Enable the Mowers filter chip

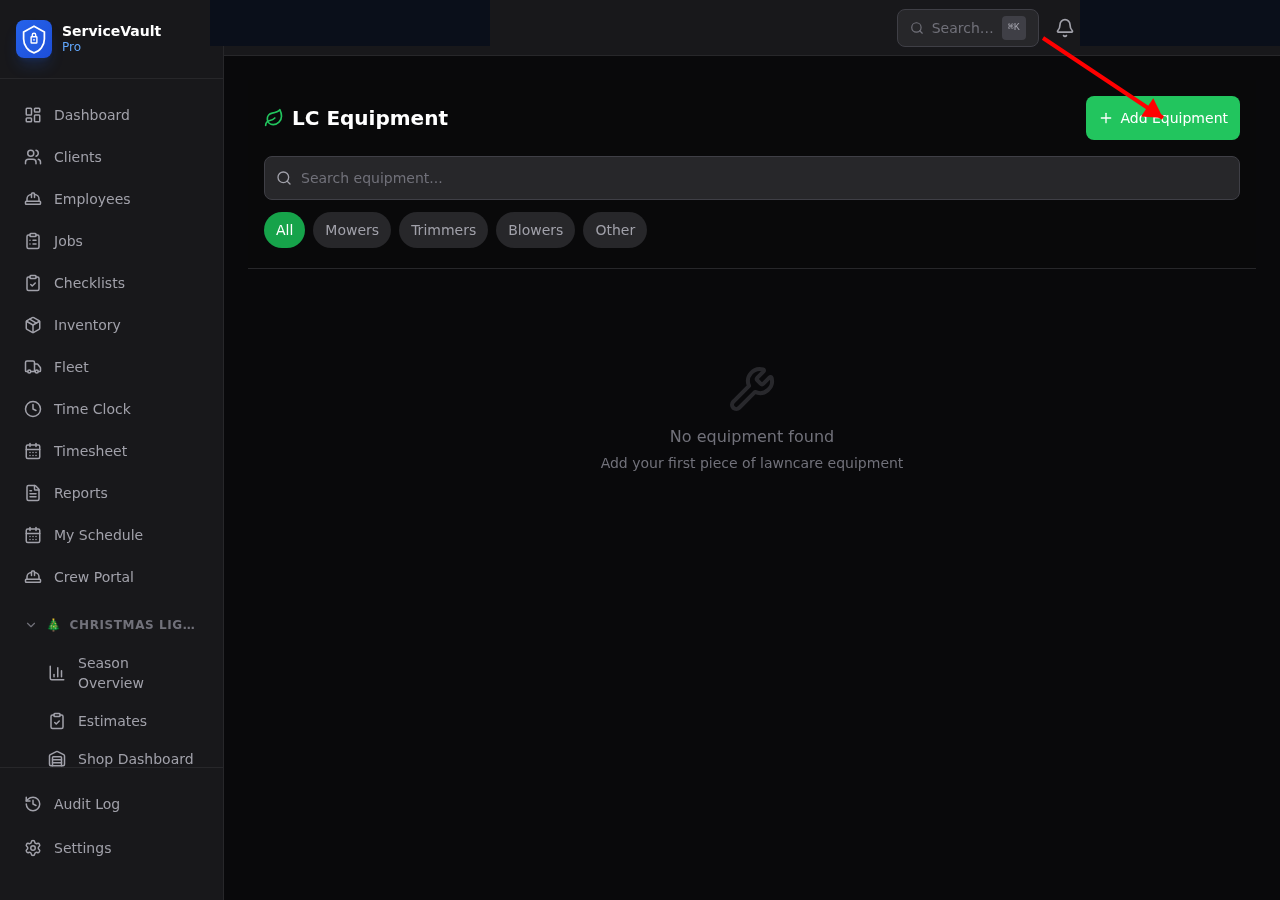click(x=352, y=229)
